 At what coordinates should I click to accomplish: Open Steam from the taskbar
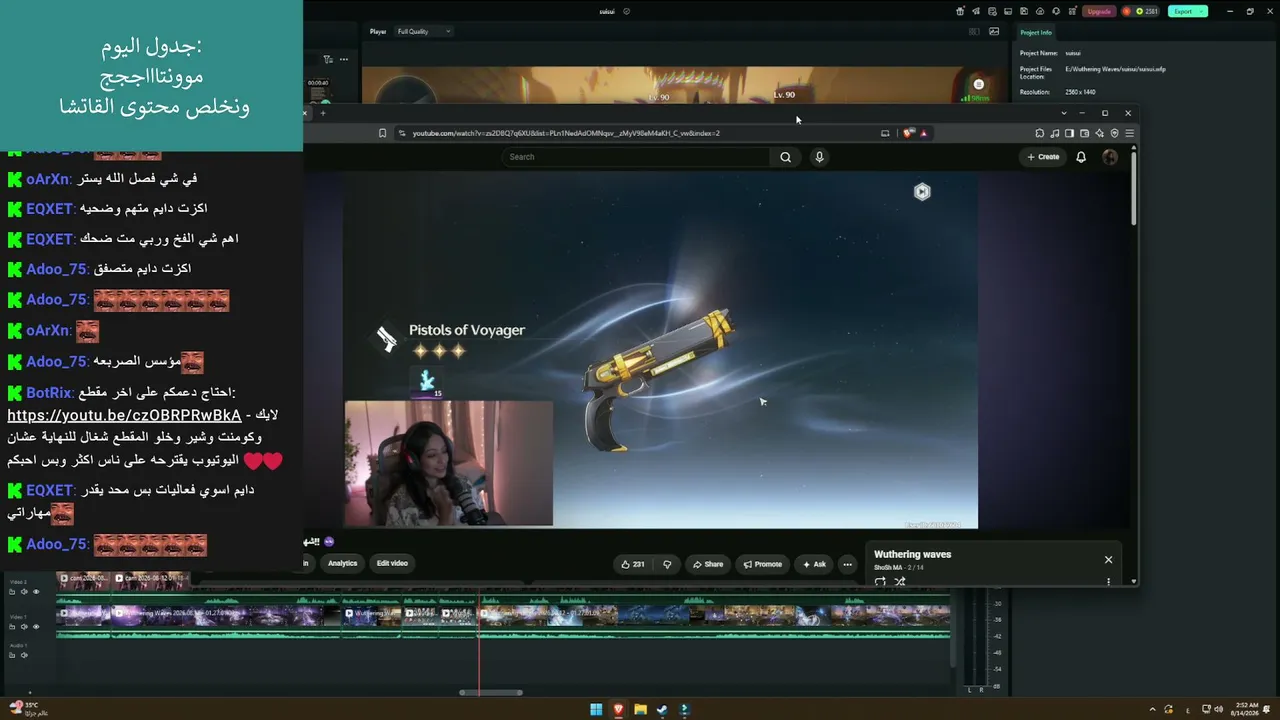662,710
